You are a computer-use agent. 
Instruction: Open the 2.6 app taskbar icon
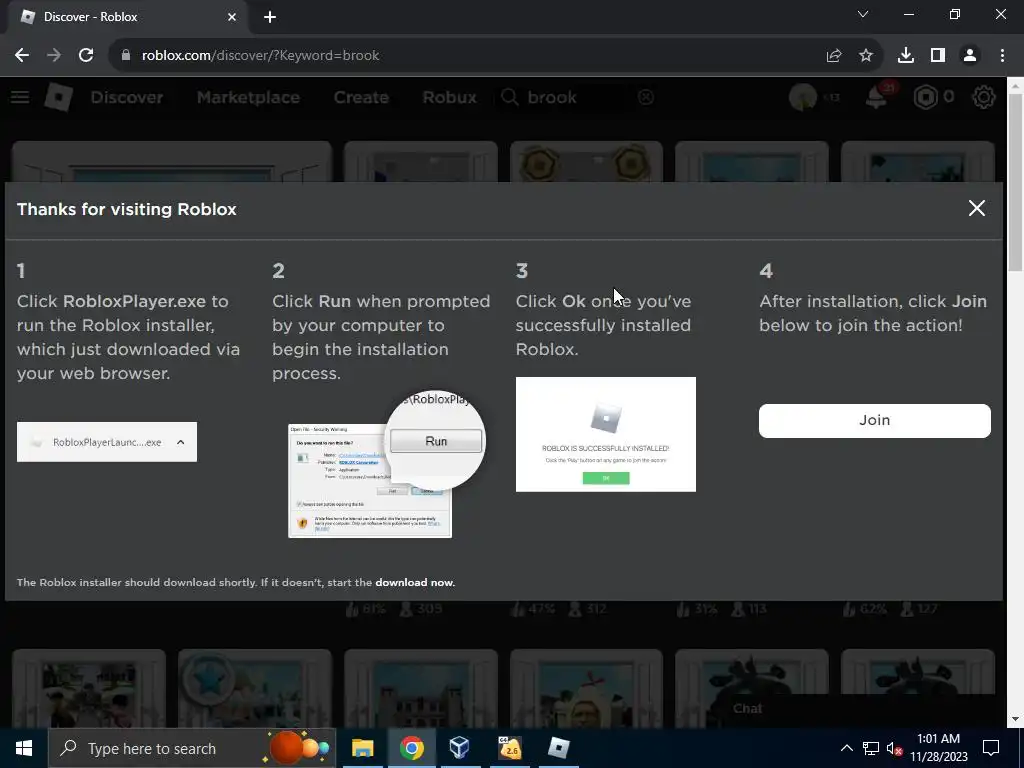pyautogui.click(x=509, y=748)
